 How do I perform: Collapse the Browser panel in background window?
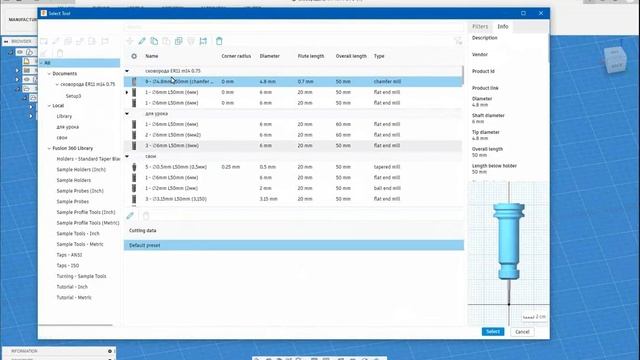(x=6, y=41)
